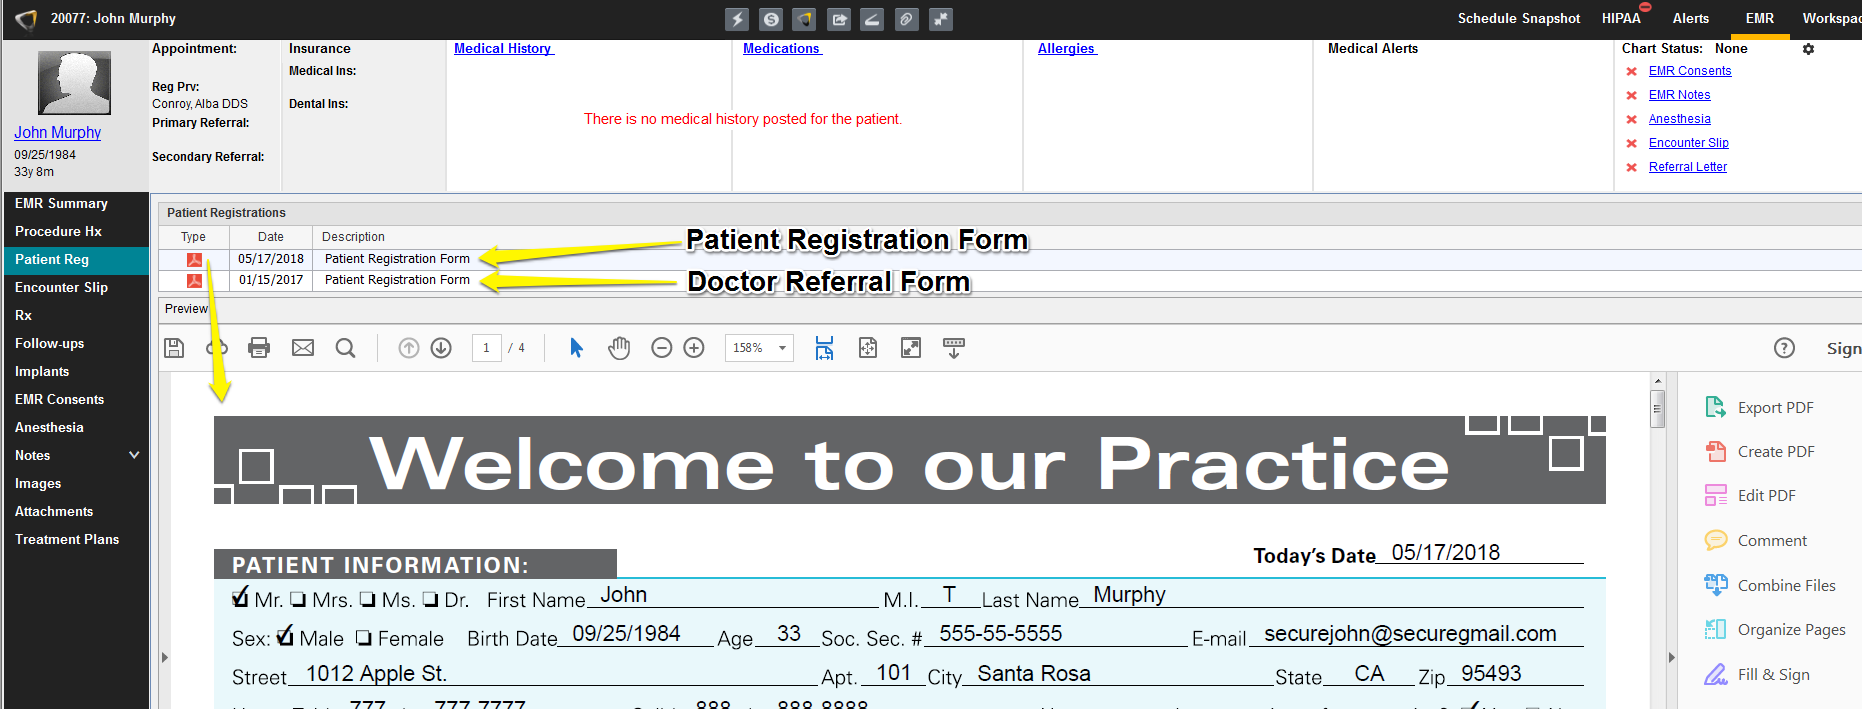
Task: Check the Female sex checkbox
Action: tap(364, 638)
